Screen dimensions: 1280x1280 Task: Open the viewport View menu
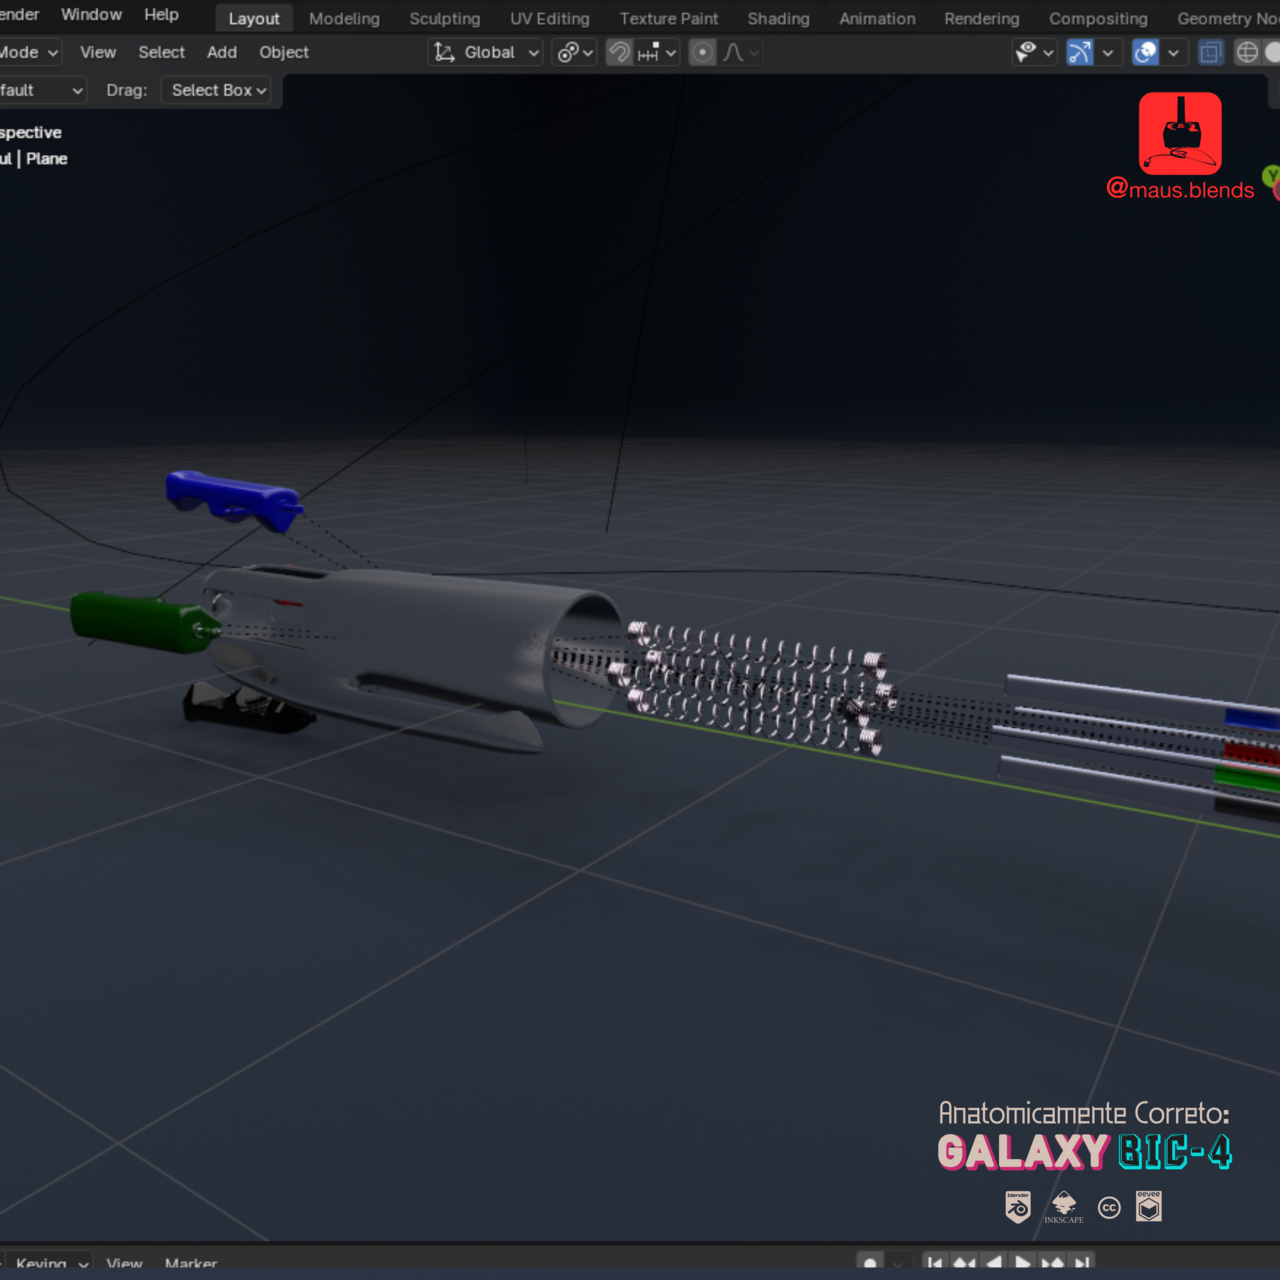click(x=98, y=52)
